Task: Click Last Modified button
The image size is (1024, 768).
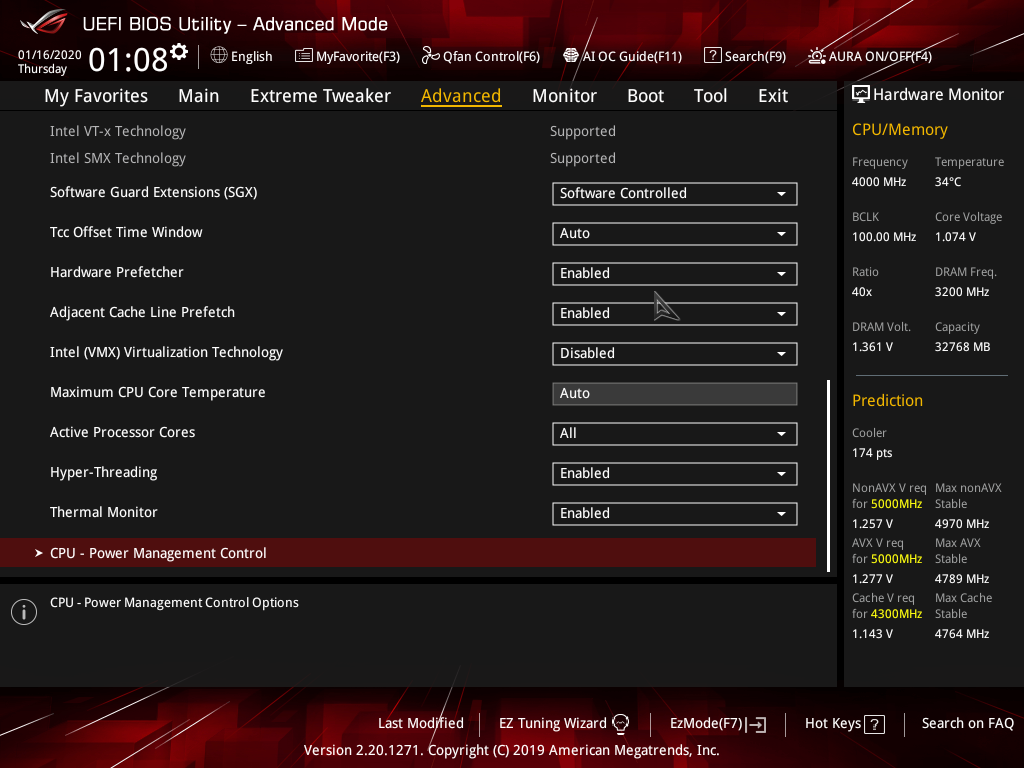Action: pyautogui.click(x=421, y=723)
